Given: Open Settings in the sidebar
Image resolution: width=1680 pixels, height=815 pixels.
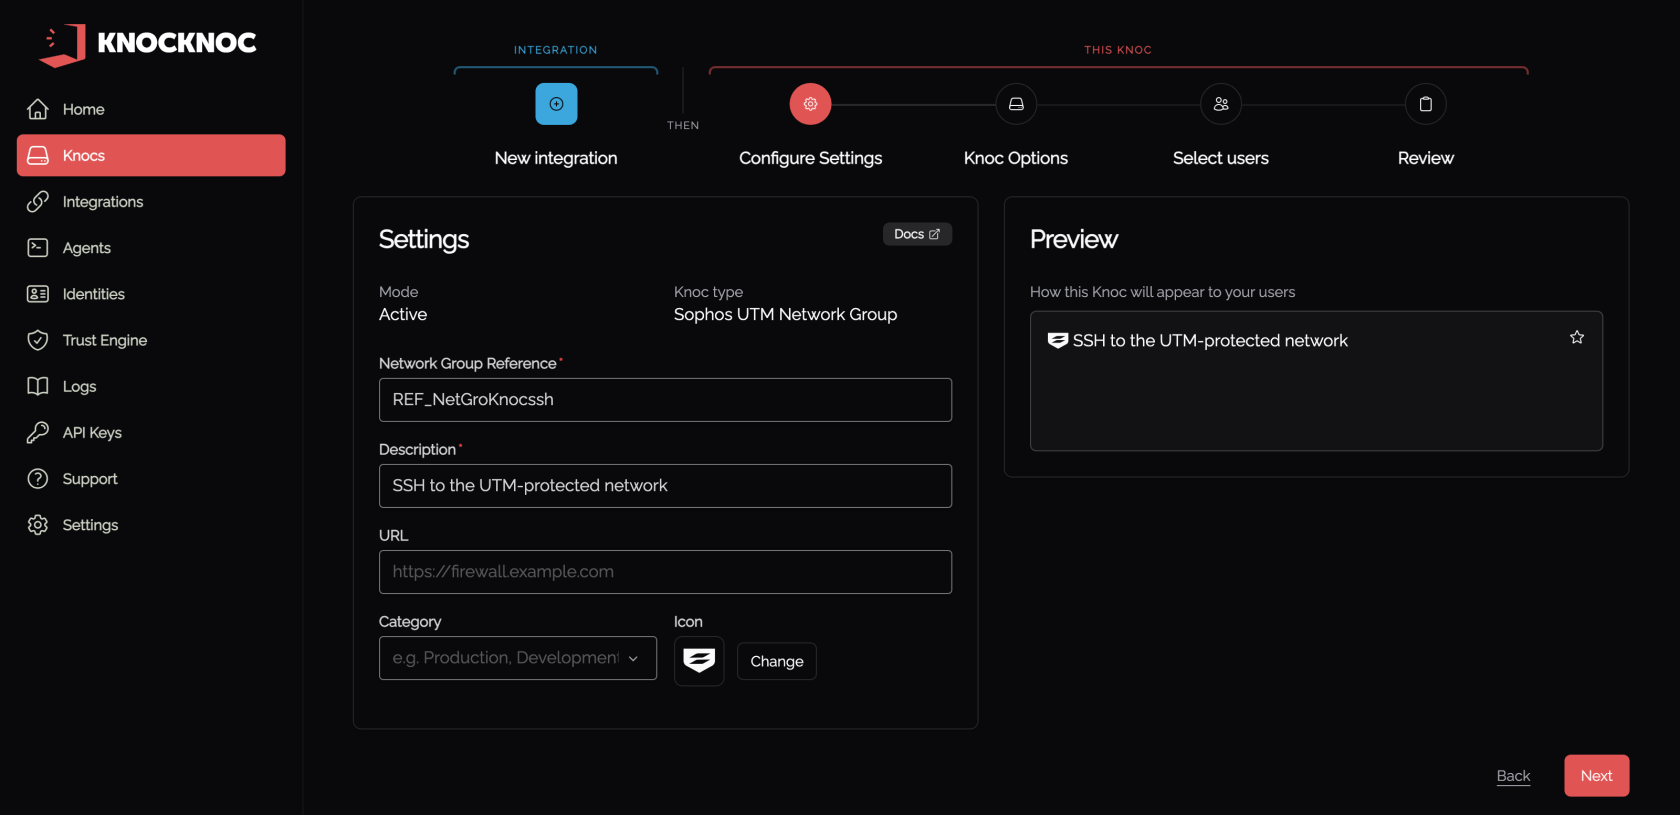Looking at the screenshot, I should pyautogui.click(x=151, y=525).
